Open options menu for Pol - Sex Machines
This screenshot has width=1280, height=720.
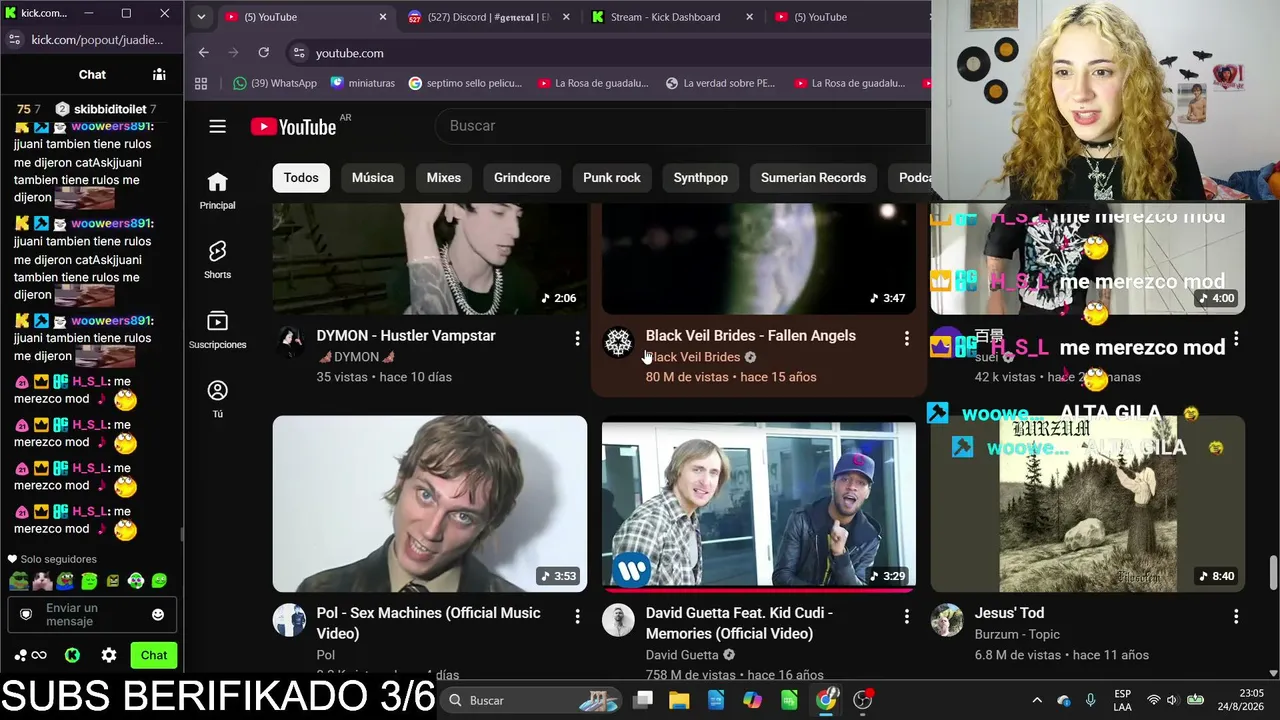pos(577,616)
